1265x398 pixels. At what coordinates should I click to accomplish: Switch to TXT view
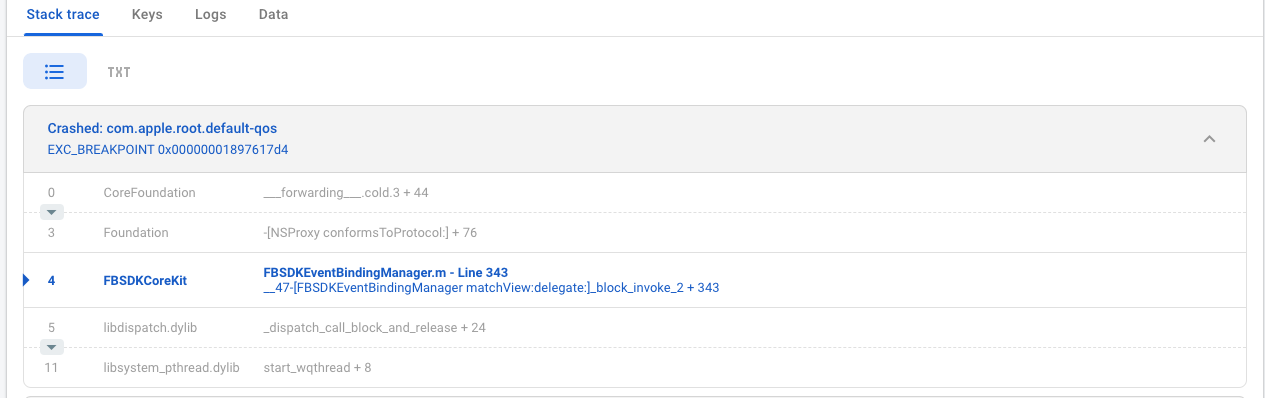click(x=119, y=72)
